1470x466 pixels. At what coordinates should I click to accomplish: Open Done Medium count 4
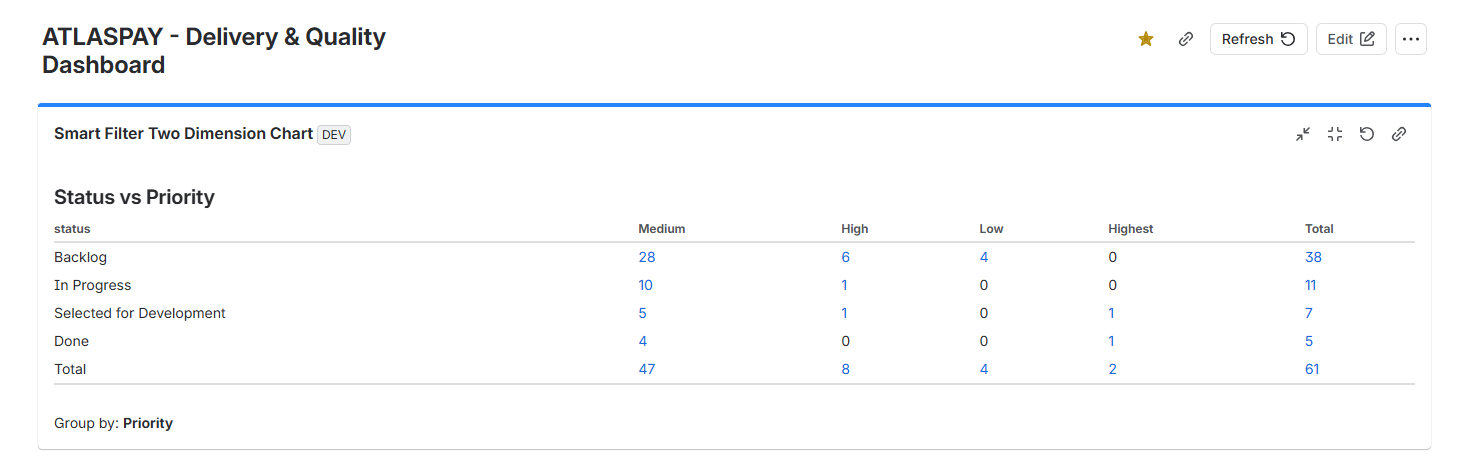pyautogui.click(x=643, y=341)
